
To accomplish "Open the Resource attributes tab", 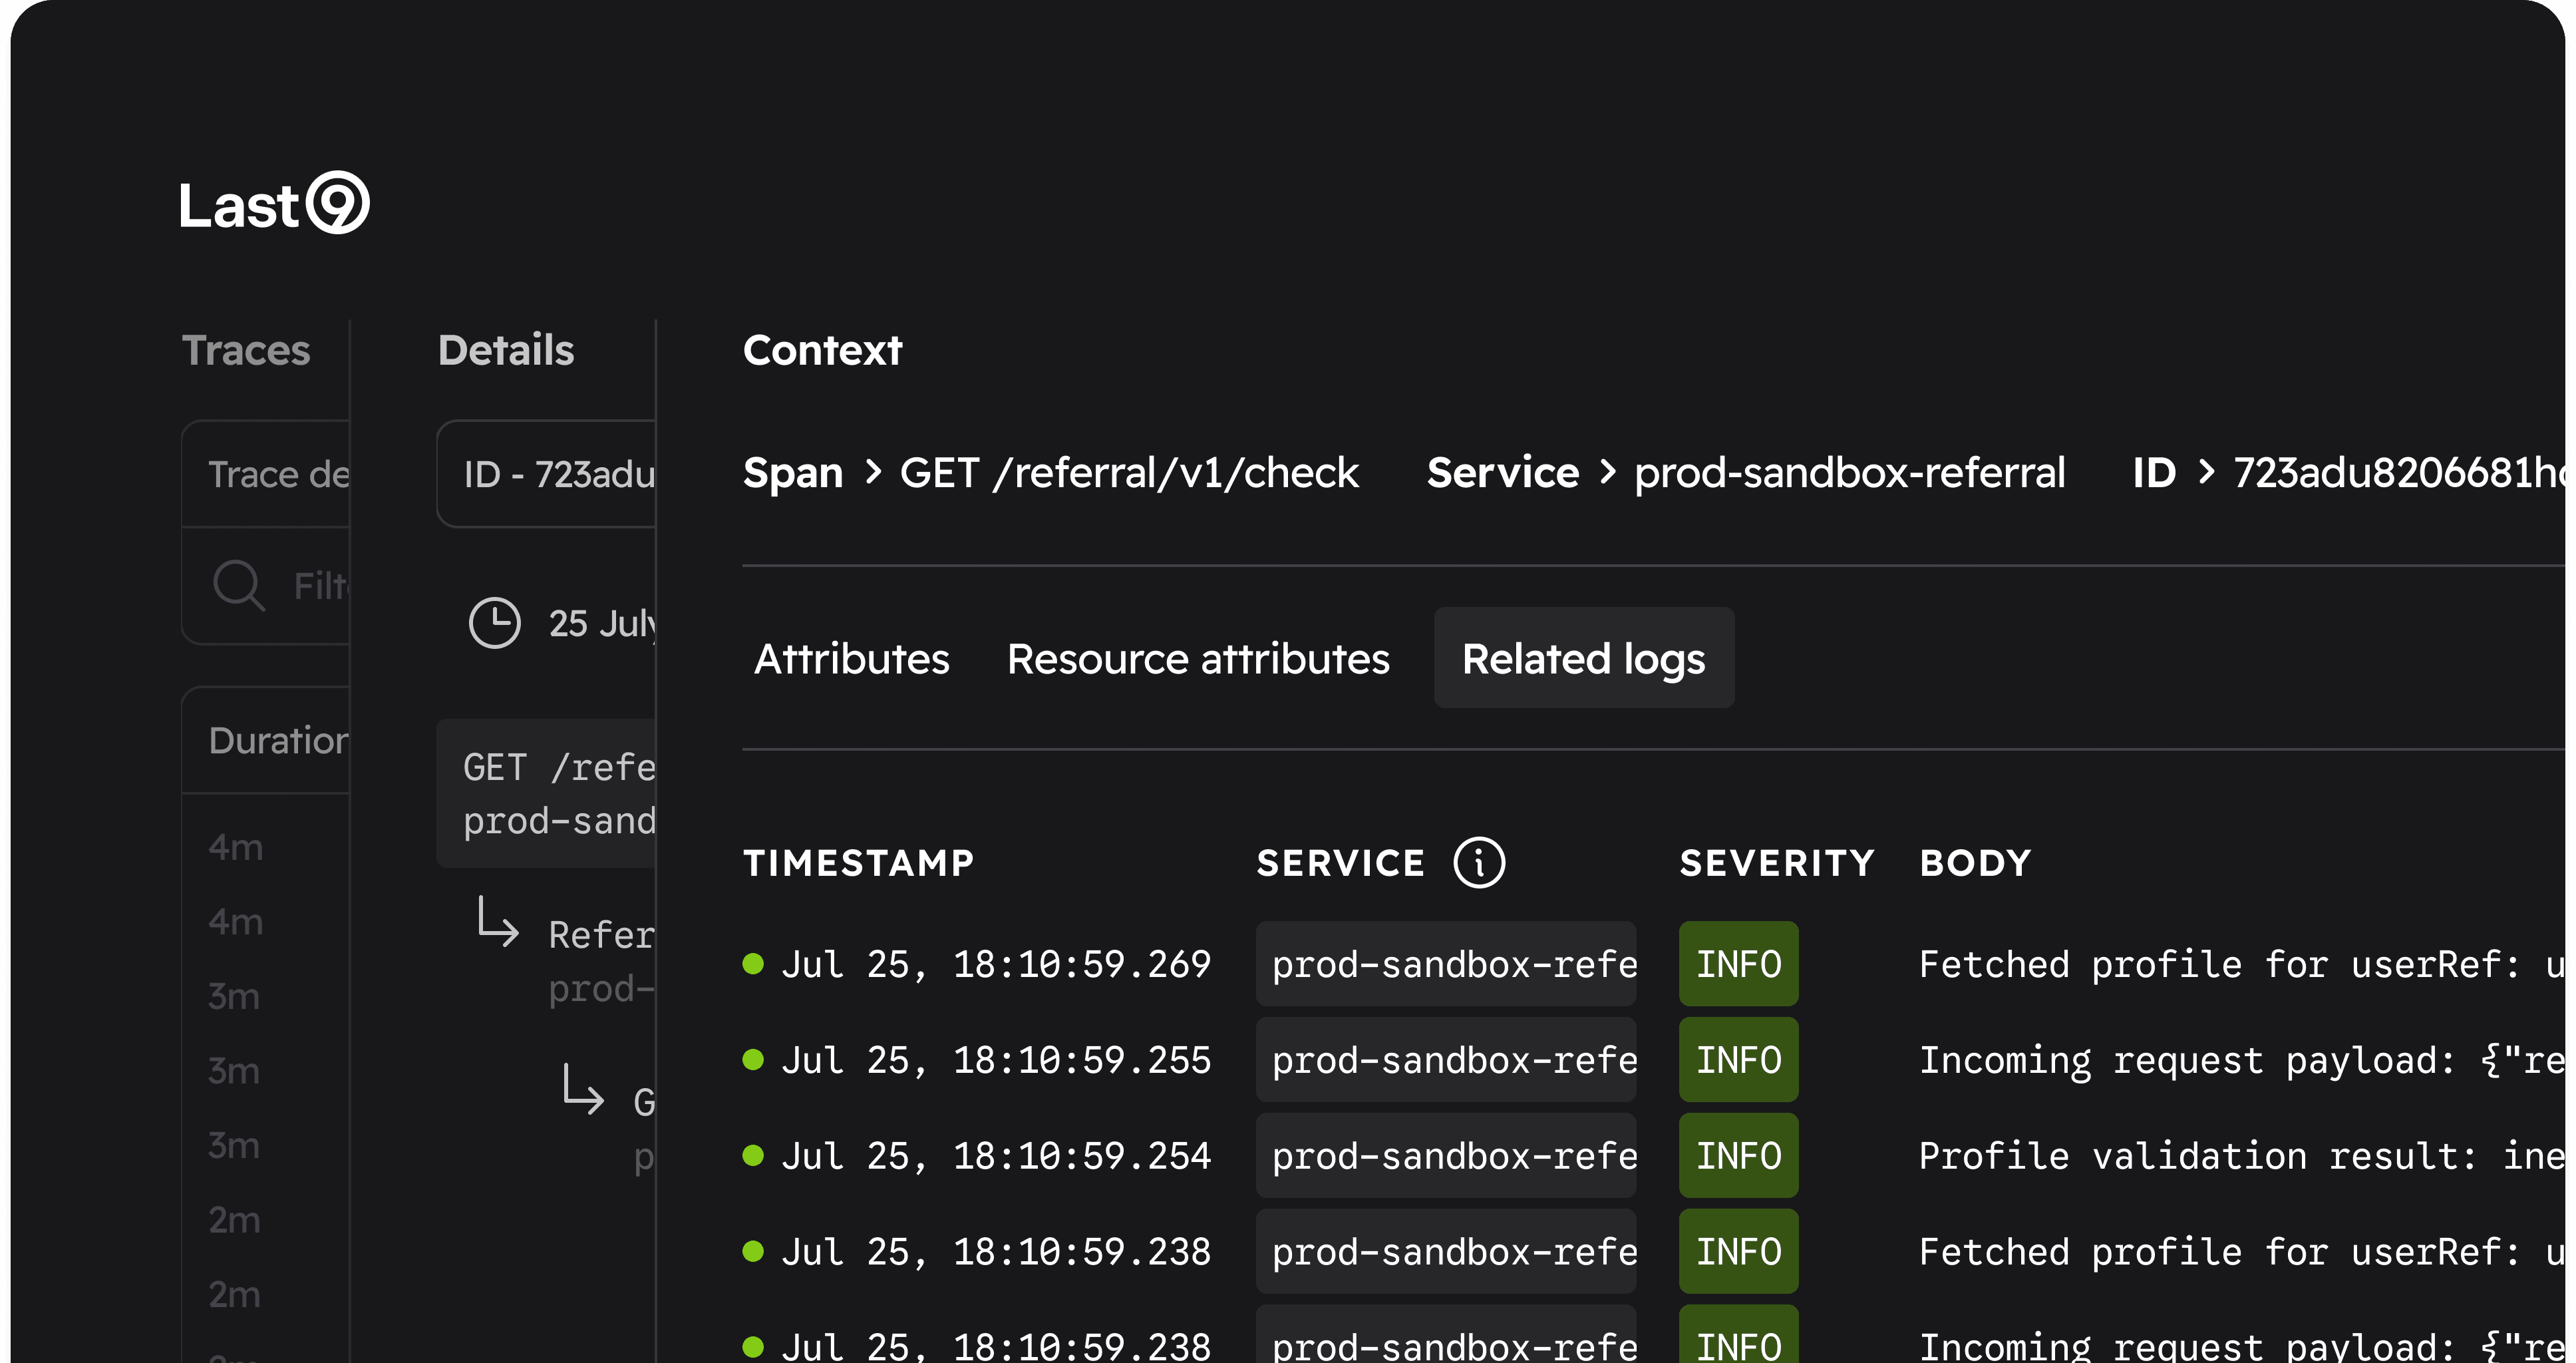I will click(x=1198, y=659).
